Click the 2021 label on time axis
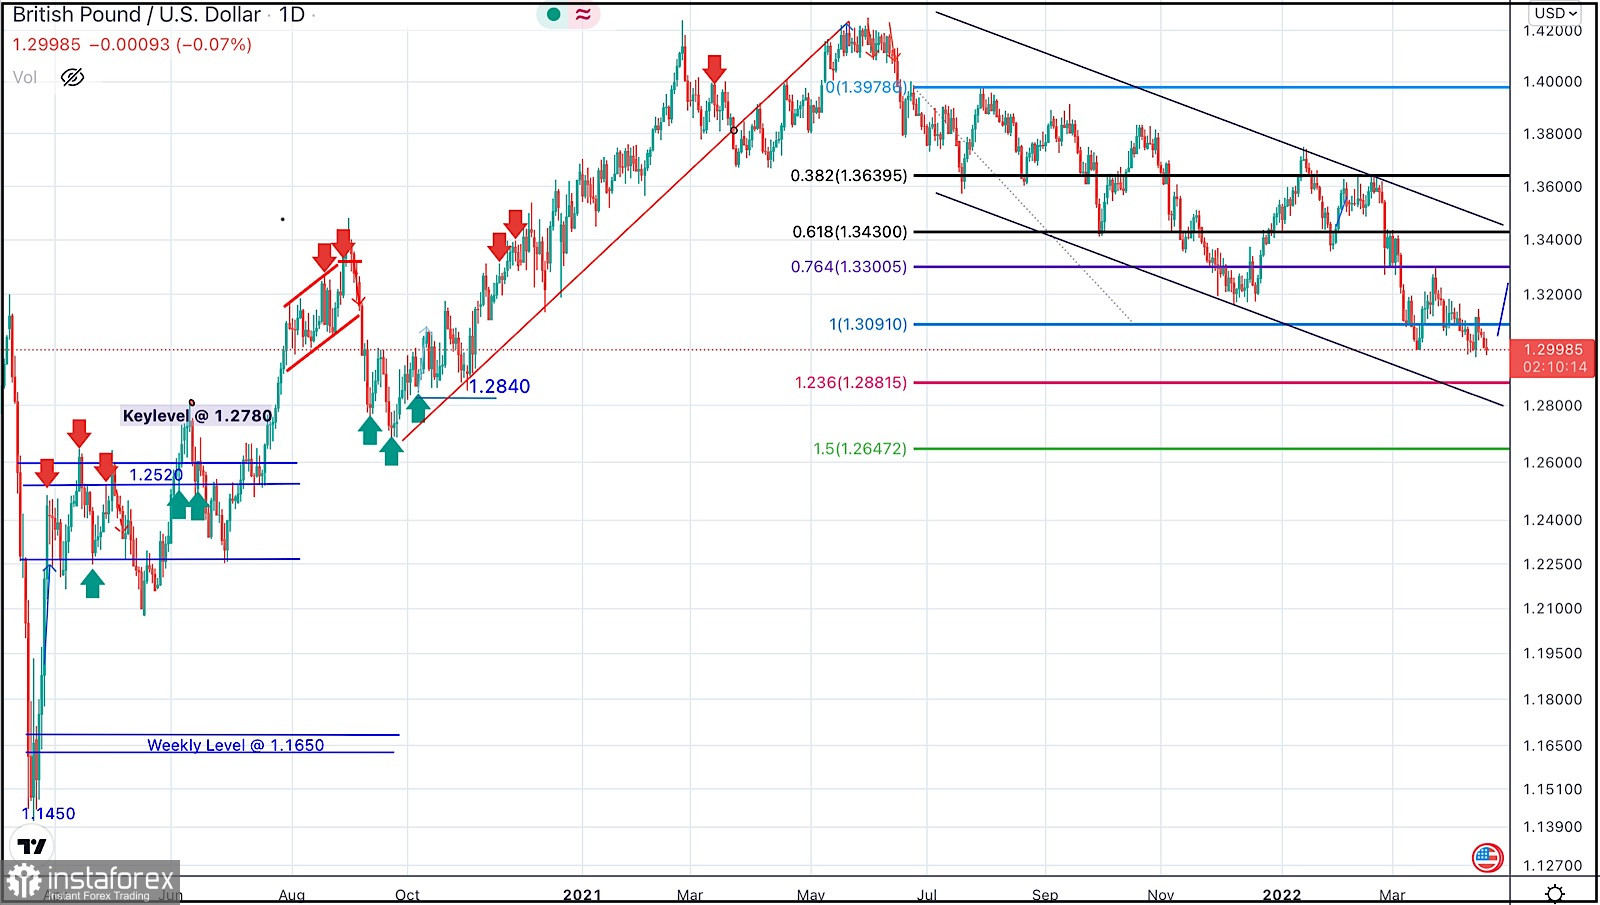 [x=582, y=895]
